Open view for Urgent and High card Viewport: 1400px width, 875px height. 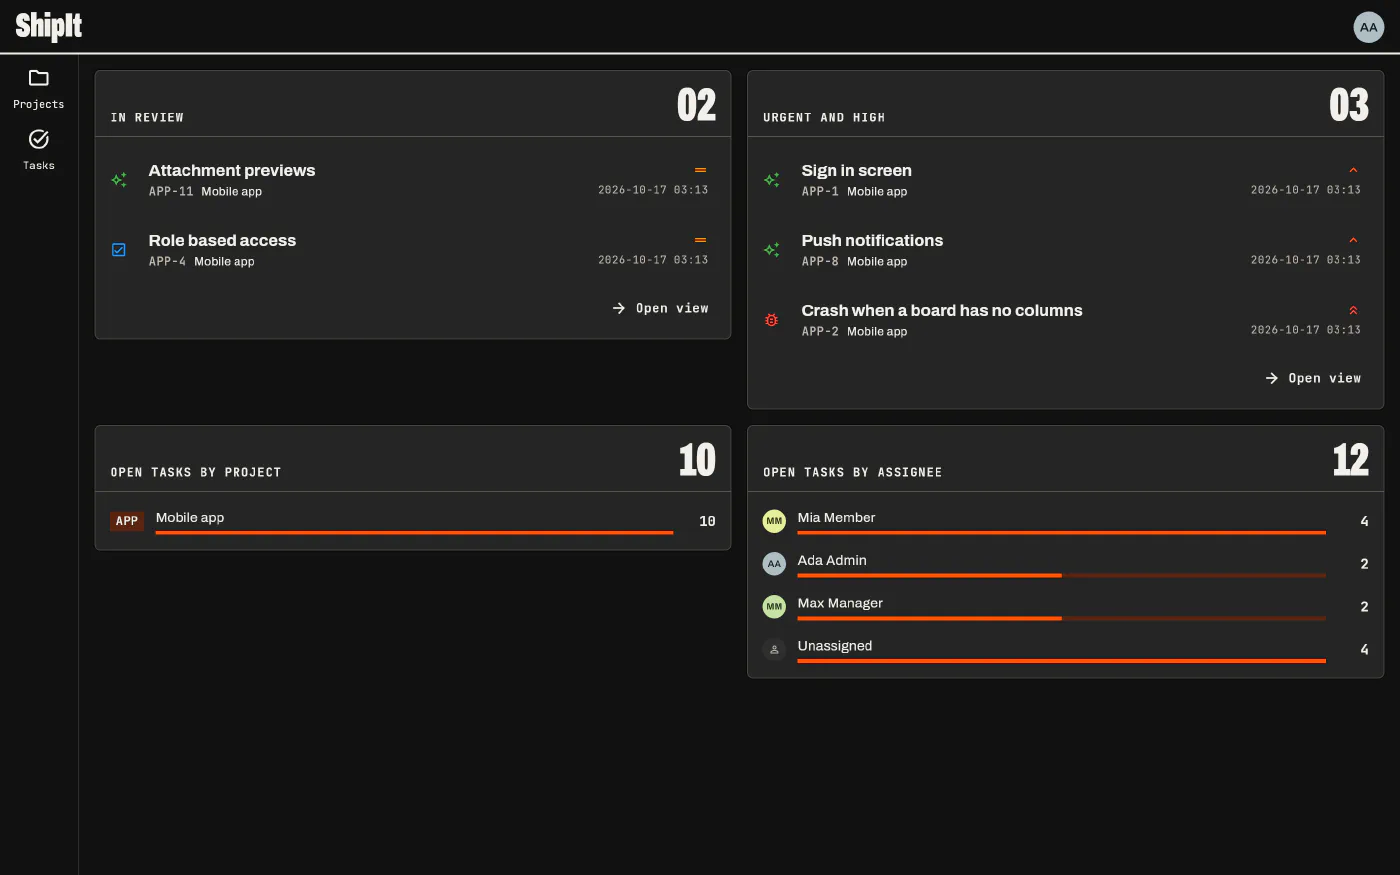tap(1313, 378)
